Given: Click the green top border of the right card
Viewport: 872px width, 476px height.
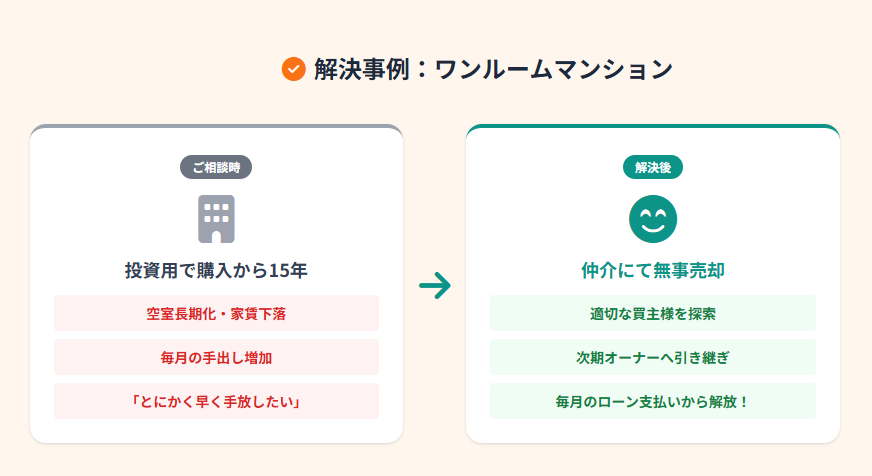Looking at the screenshot, I should pos(653,126).
